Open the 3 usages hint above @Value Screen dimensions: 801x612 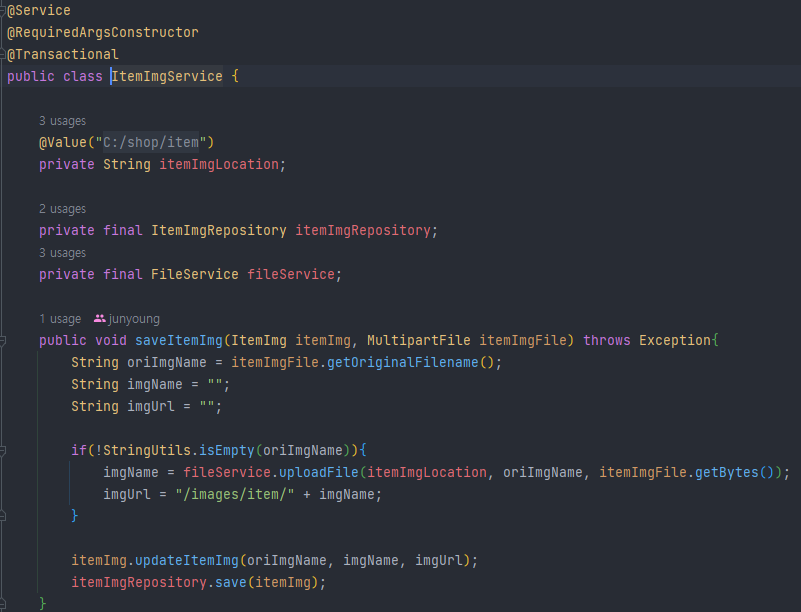[x=62, y=121]
